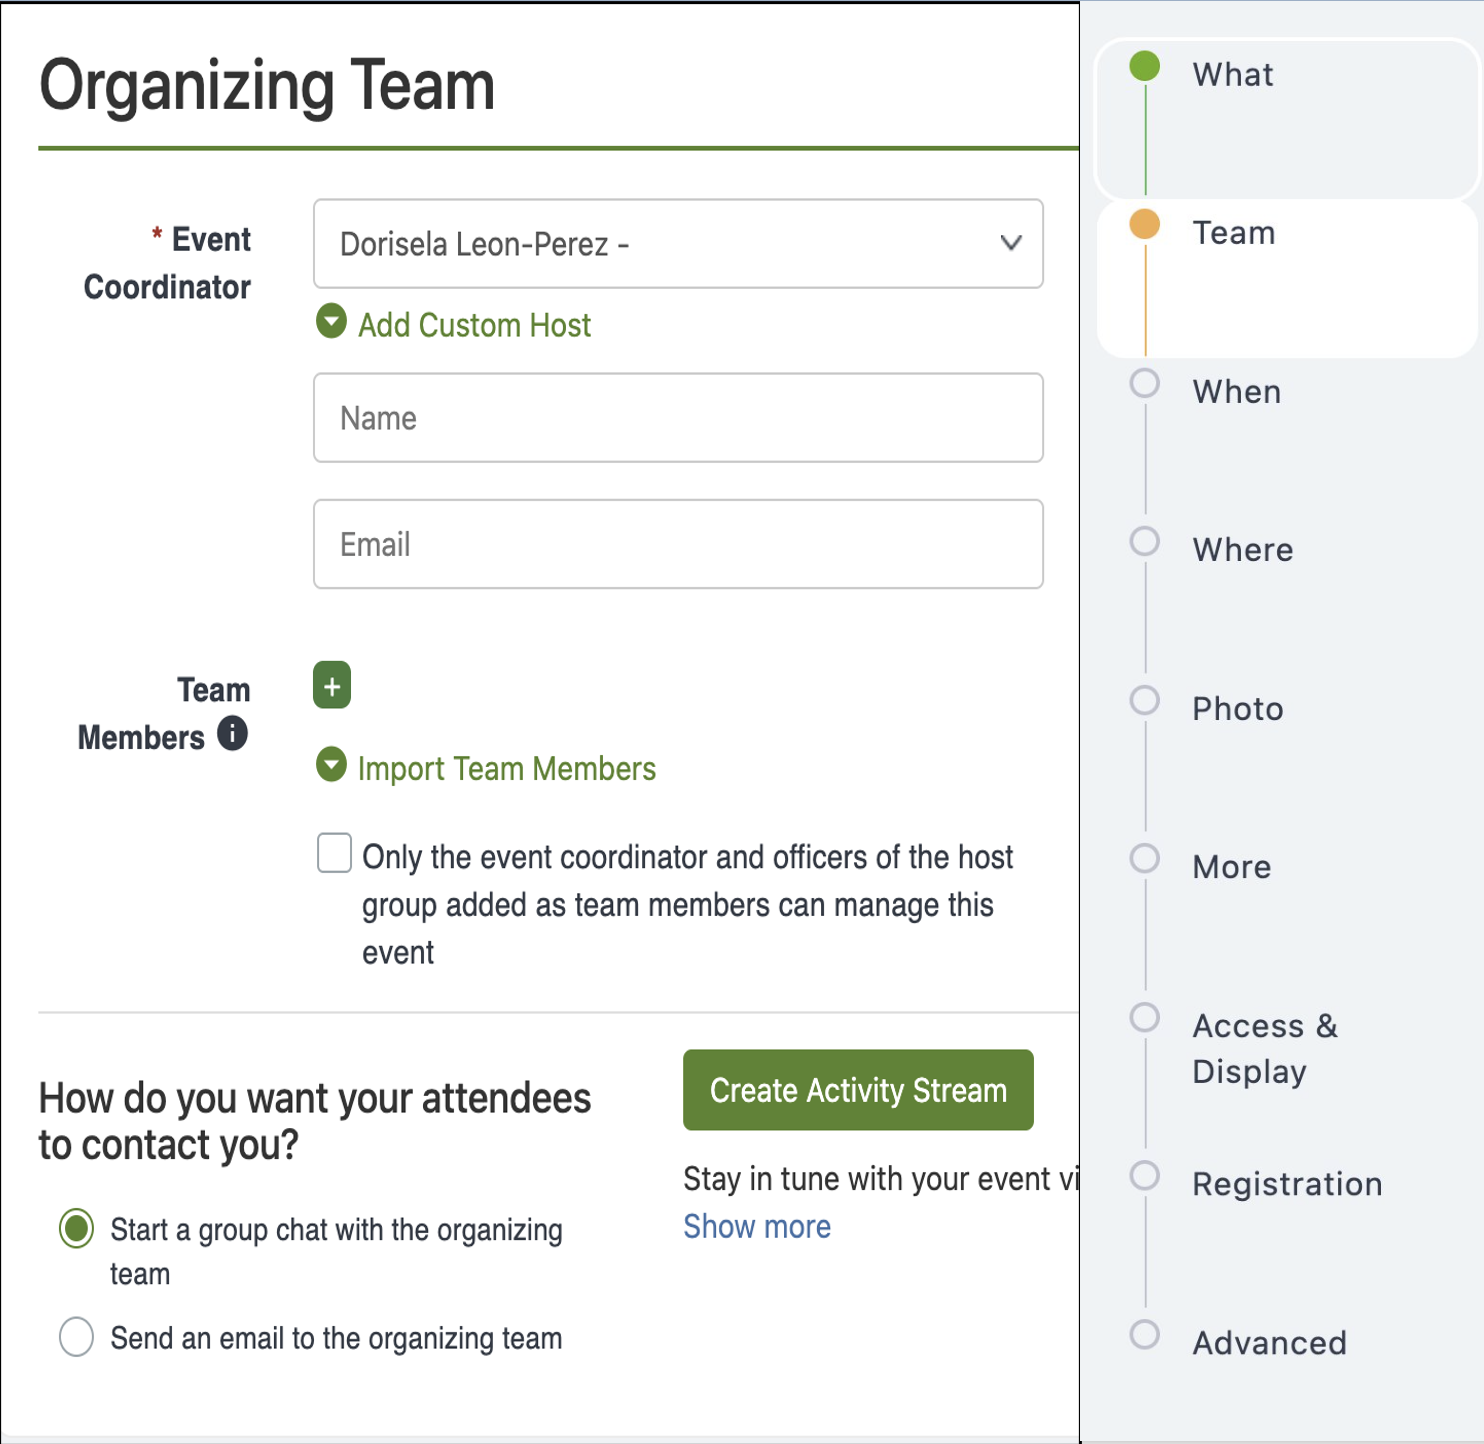Navigate to the Where step
This screenshot has width=1484, height=1444.
[1143, 541]
